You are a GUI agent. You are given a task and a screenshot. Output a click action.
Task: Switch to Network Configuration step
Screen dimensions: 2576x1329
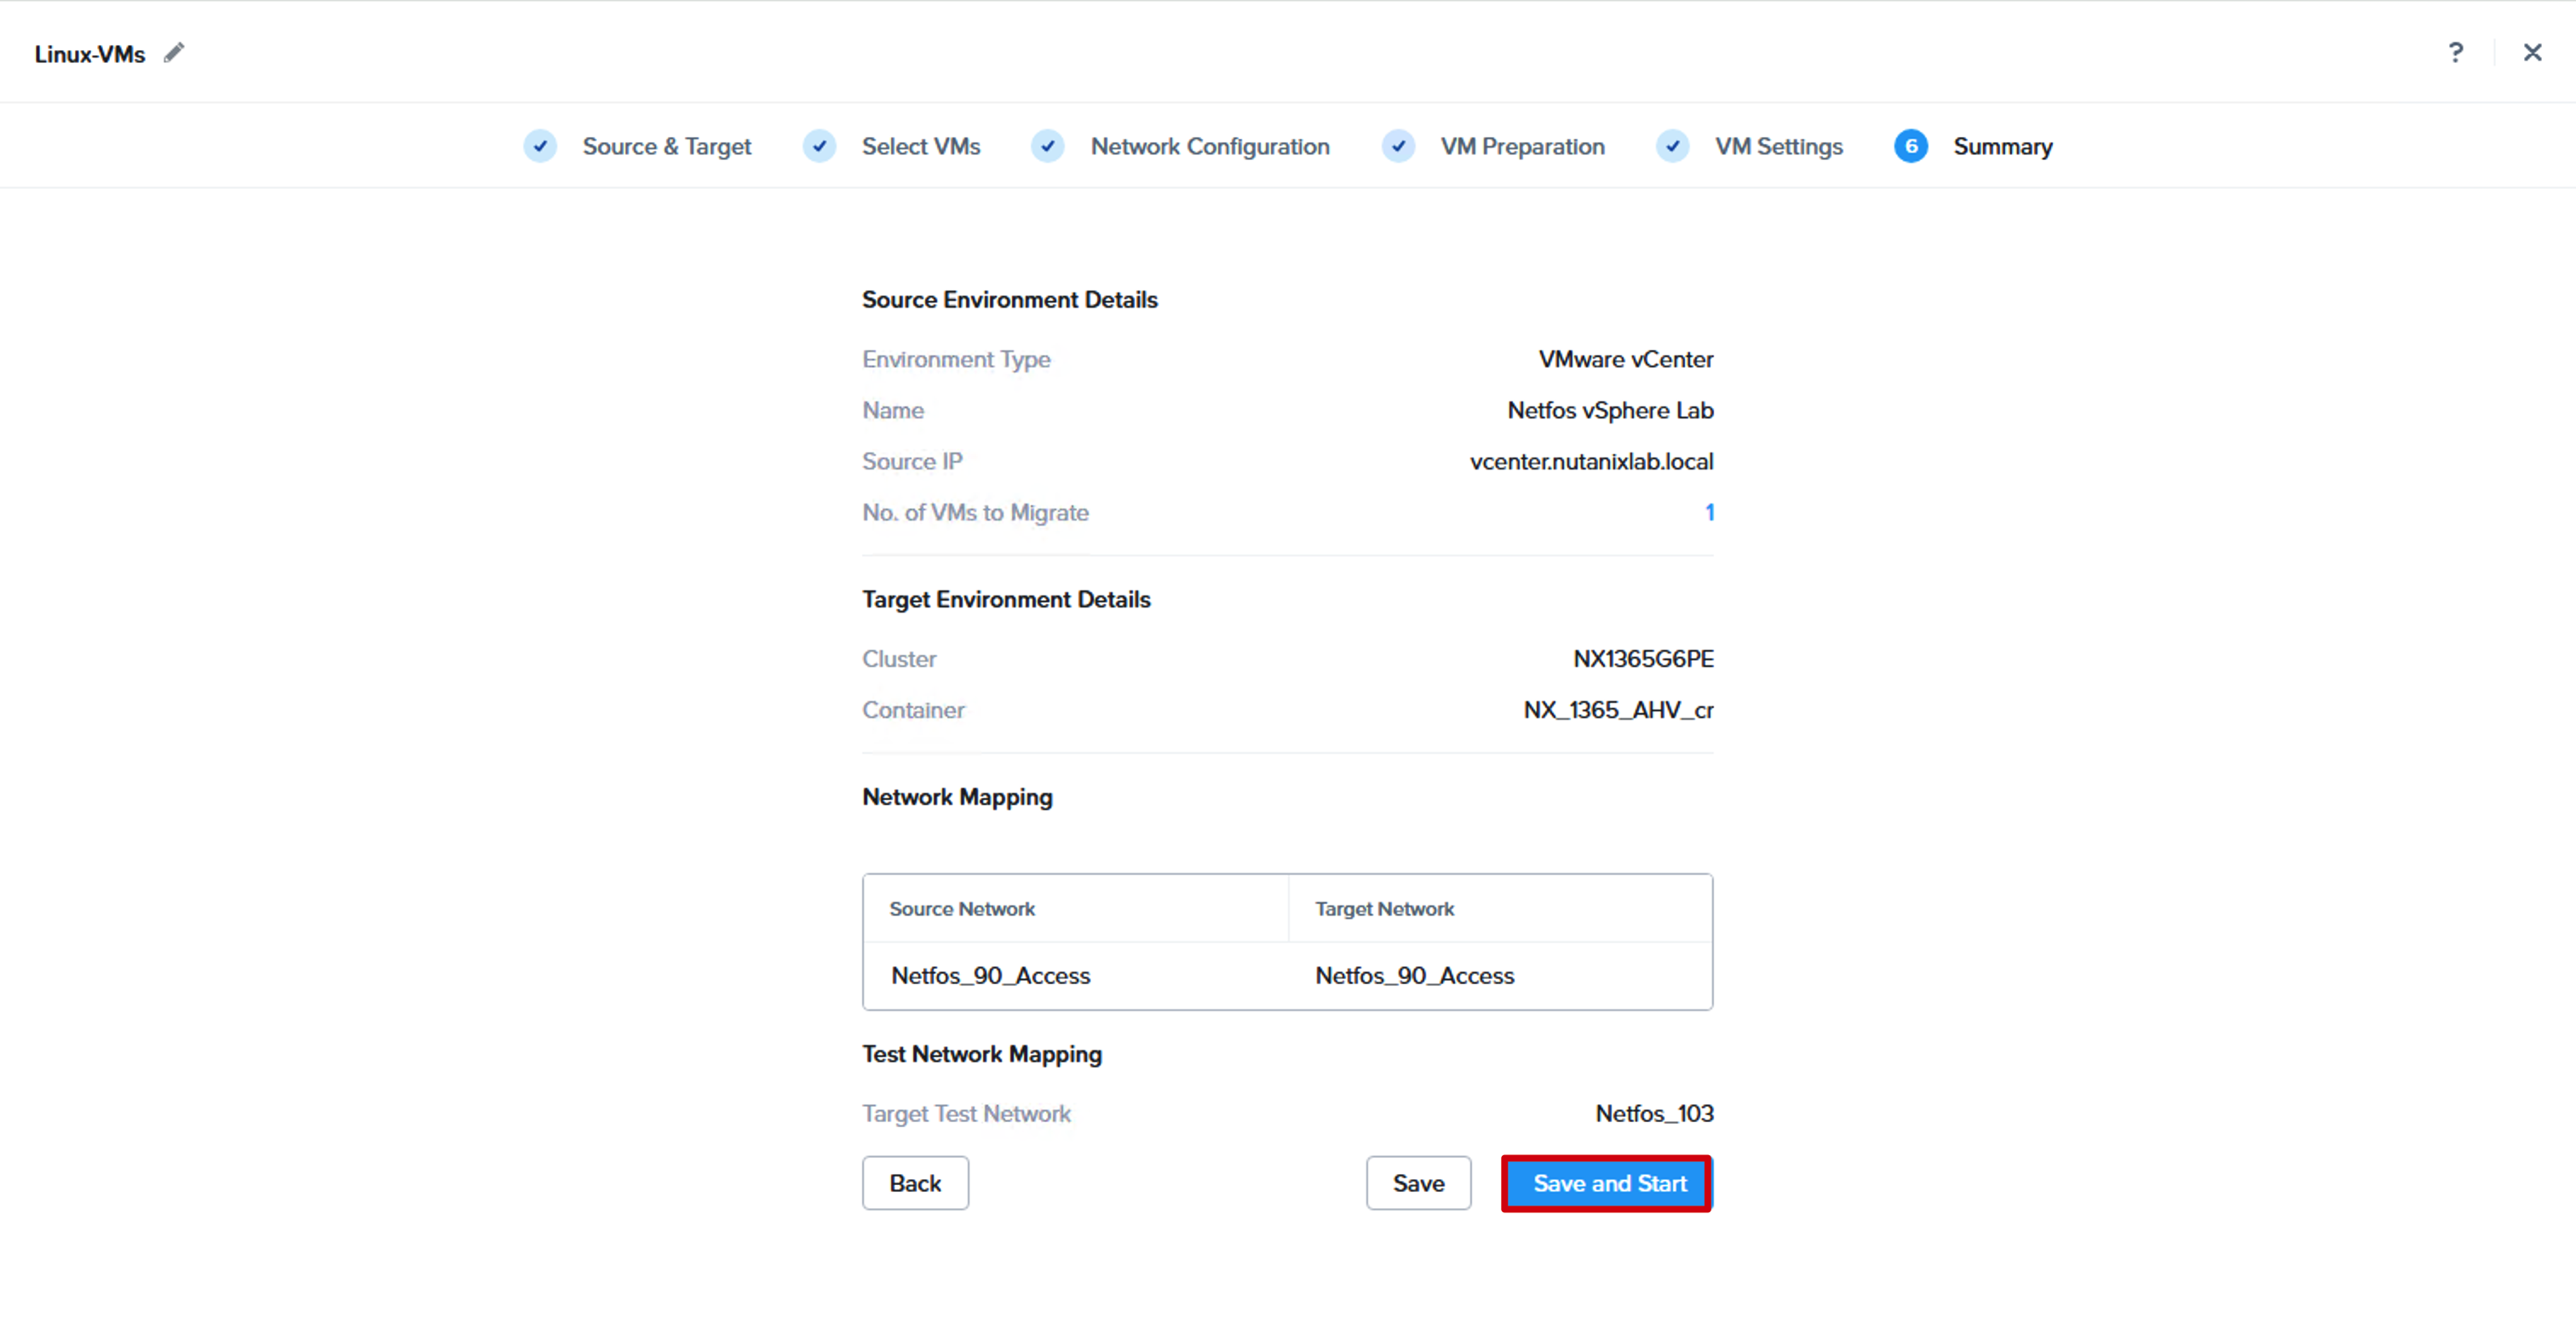[x=1210, y=146]
